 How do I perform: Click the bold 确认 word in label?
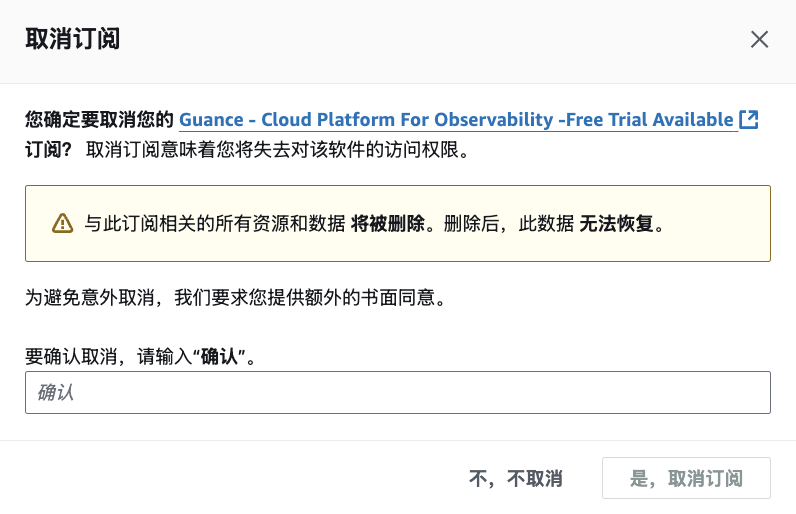(219, 357)
